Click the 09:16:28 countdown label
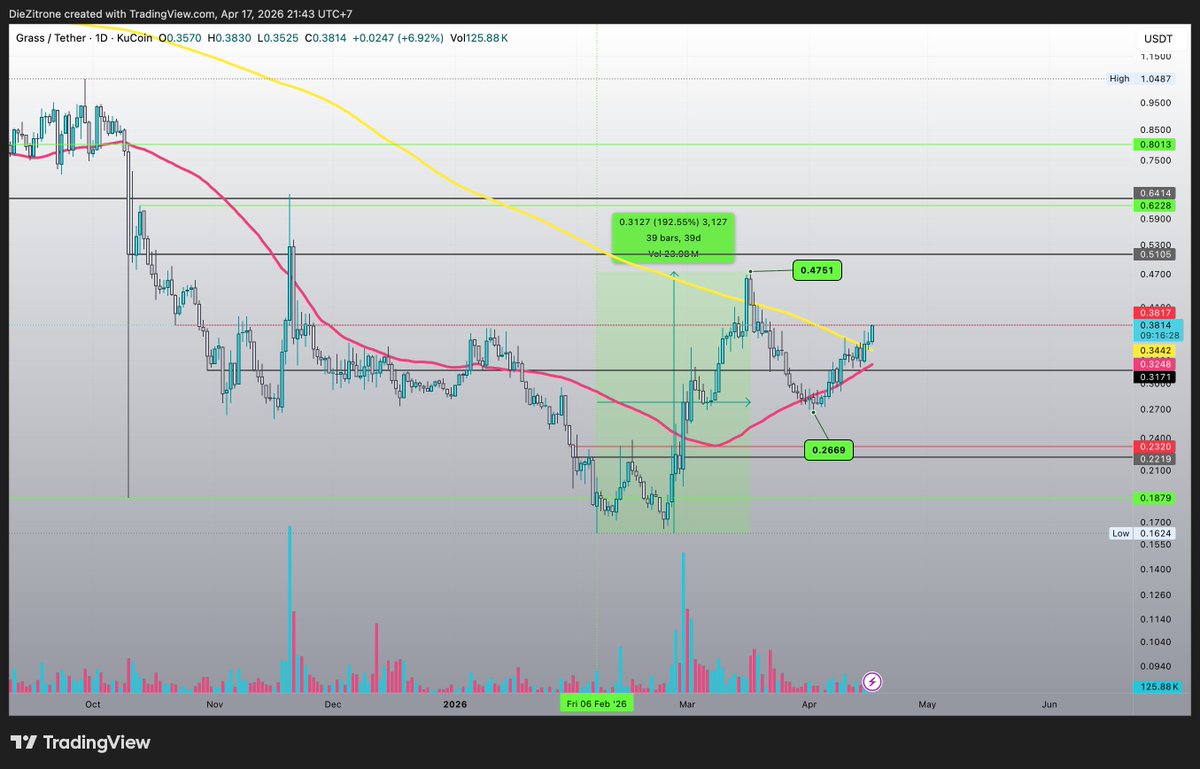1200x769 pixels. tap(1158, 337)
